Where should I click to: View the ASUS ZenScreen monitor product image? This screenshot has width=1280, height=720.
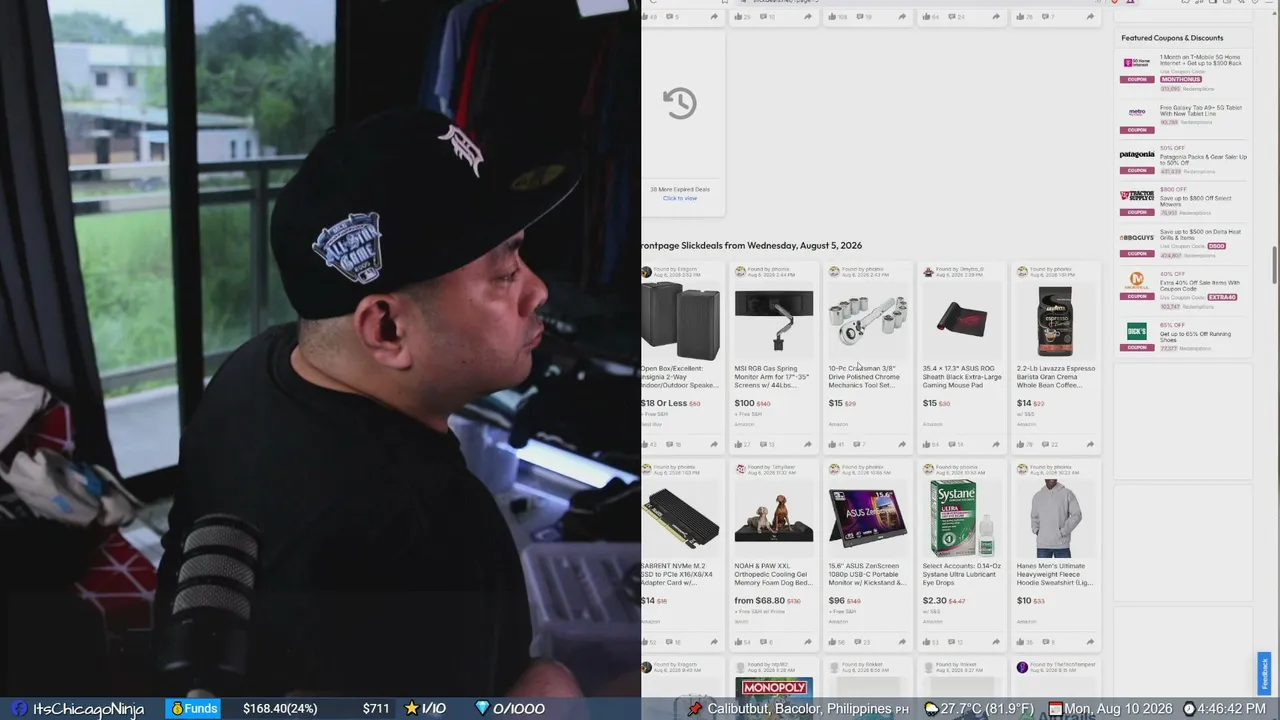(868, 518)
